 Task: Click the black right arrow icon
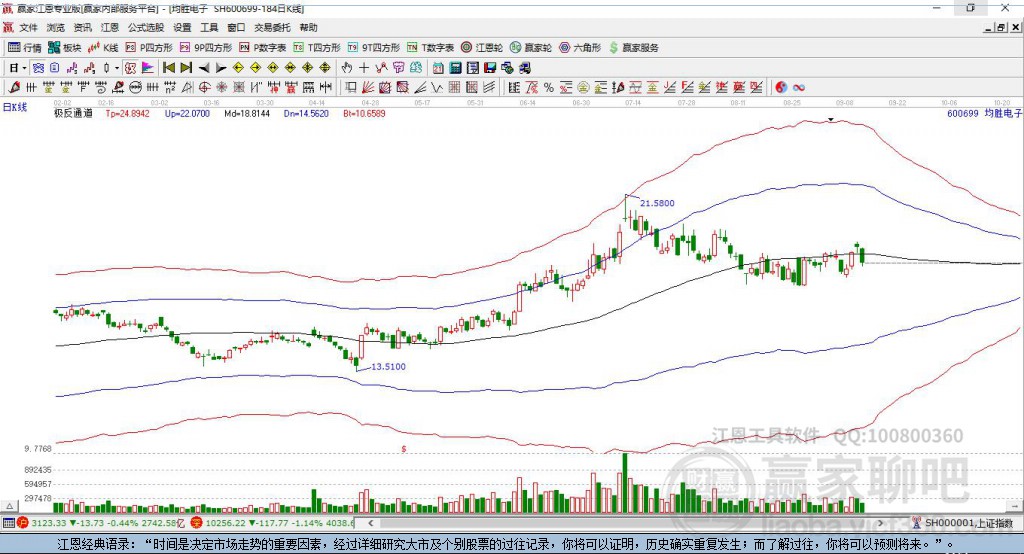[221, 68]
